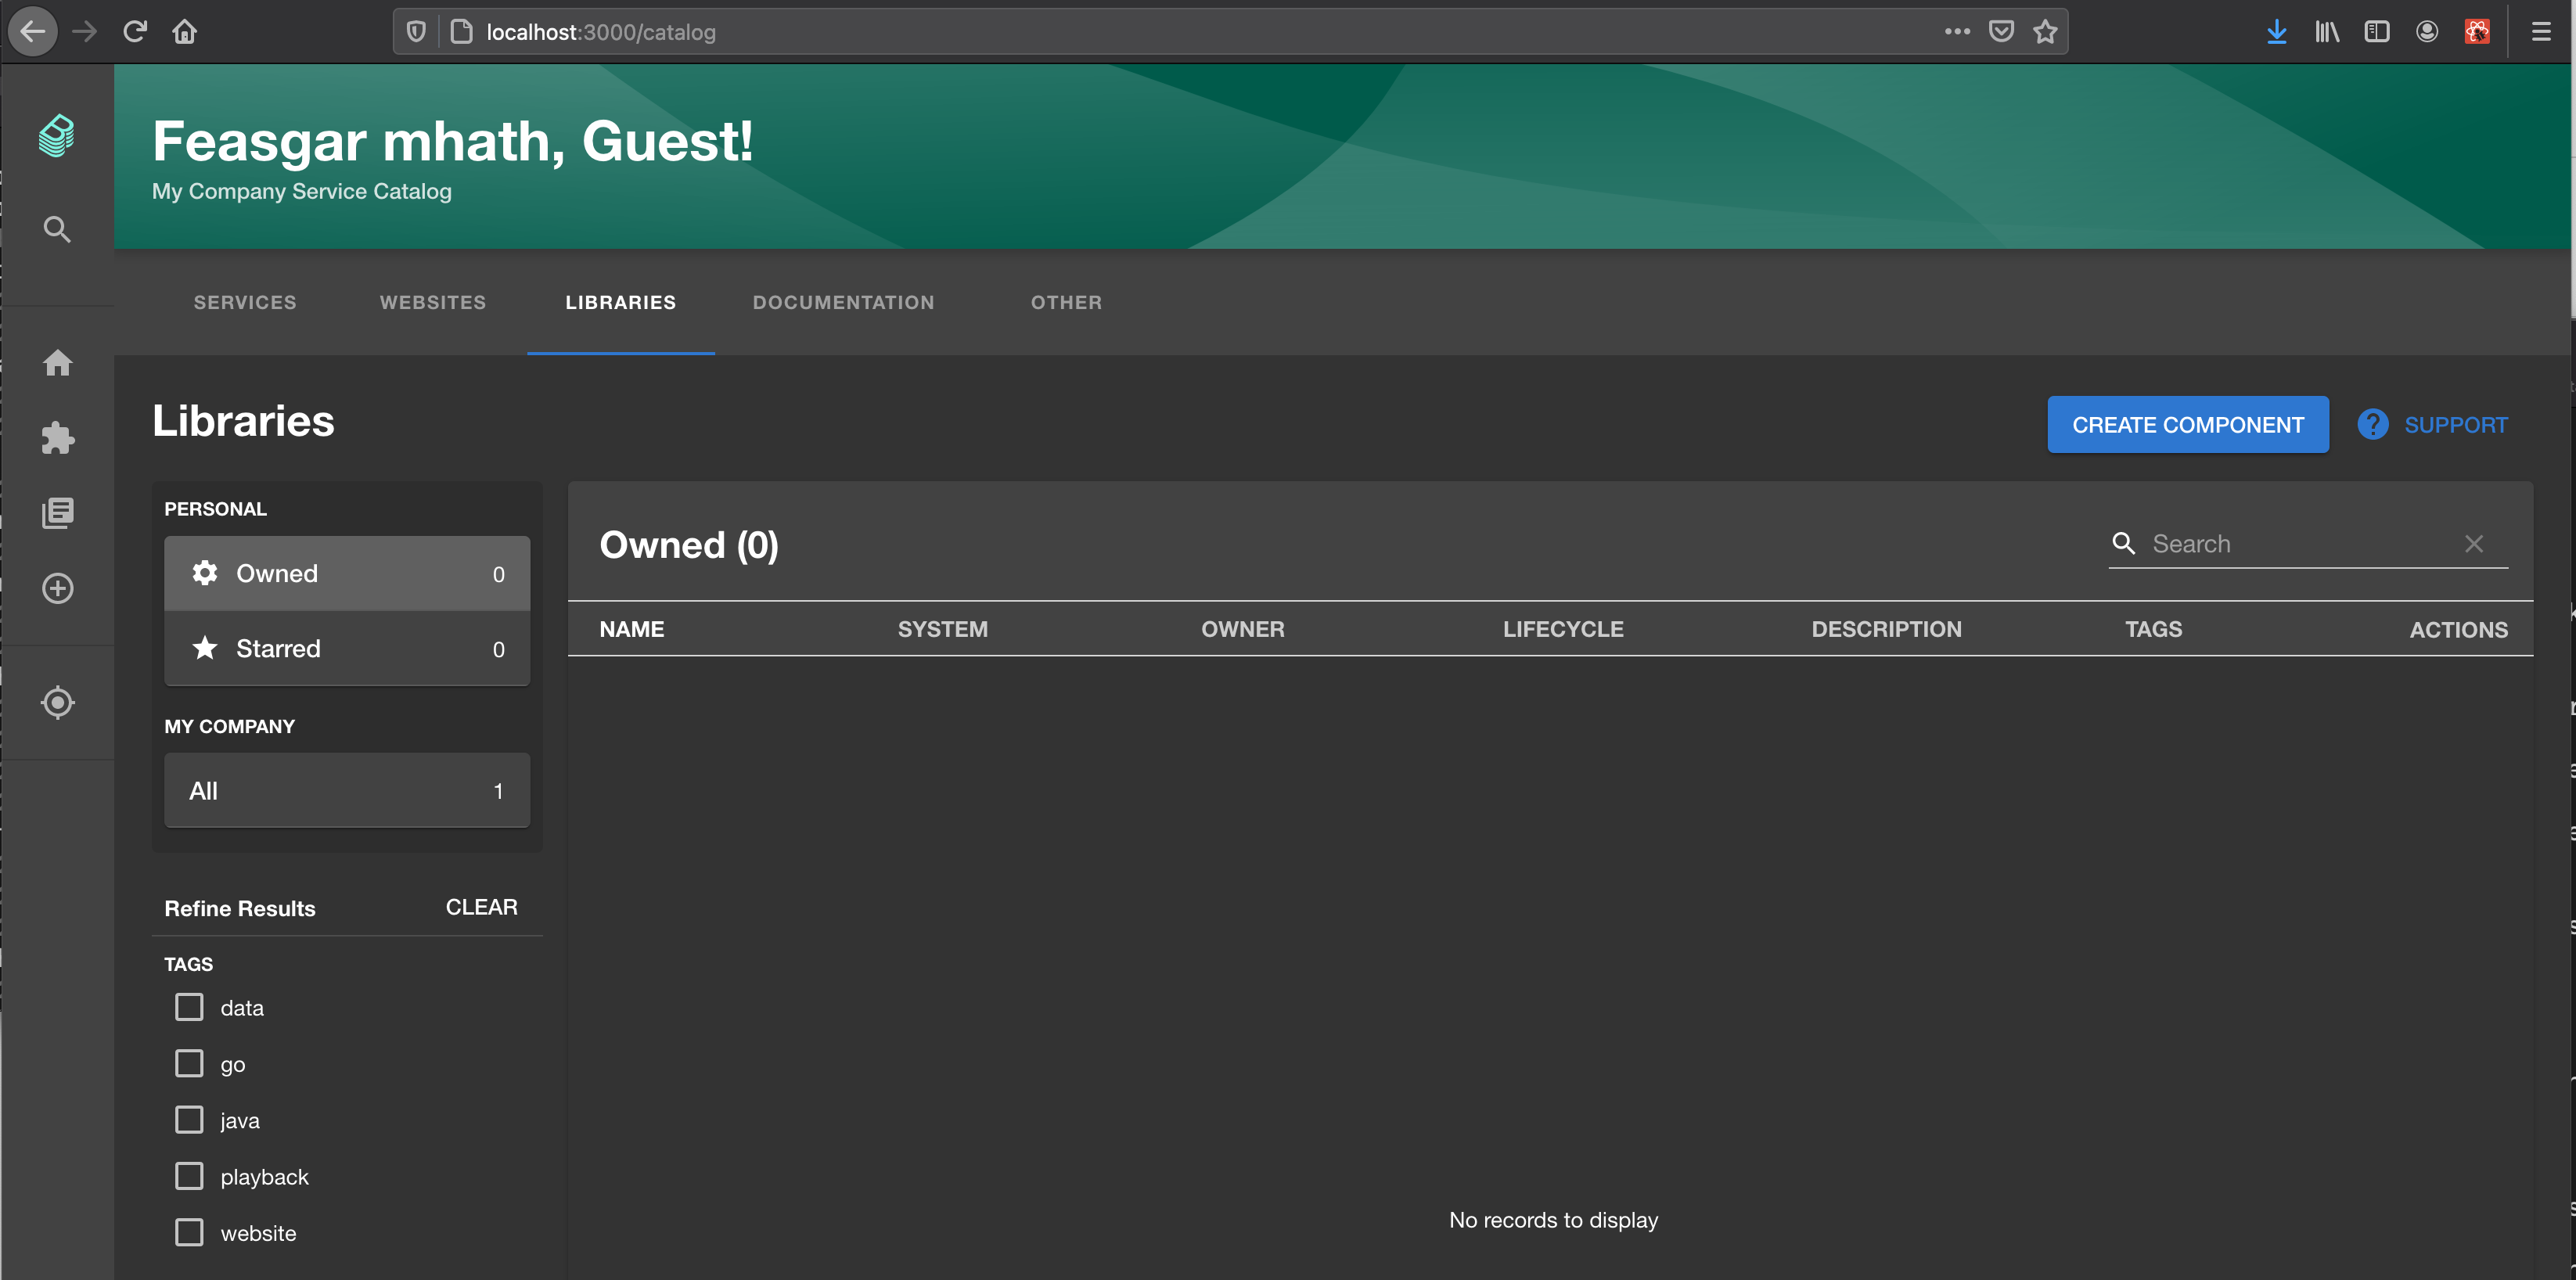The width and height of the screenshot is (2576, 1280).
Task: Switch to the Websites tab
Action: [432, 302]
